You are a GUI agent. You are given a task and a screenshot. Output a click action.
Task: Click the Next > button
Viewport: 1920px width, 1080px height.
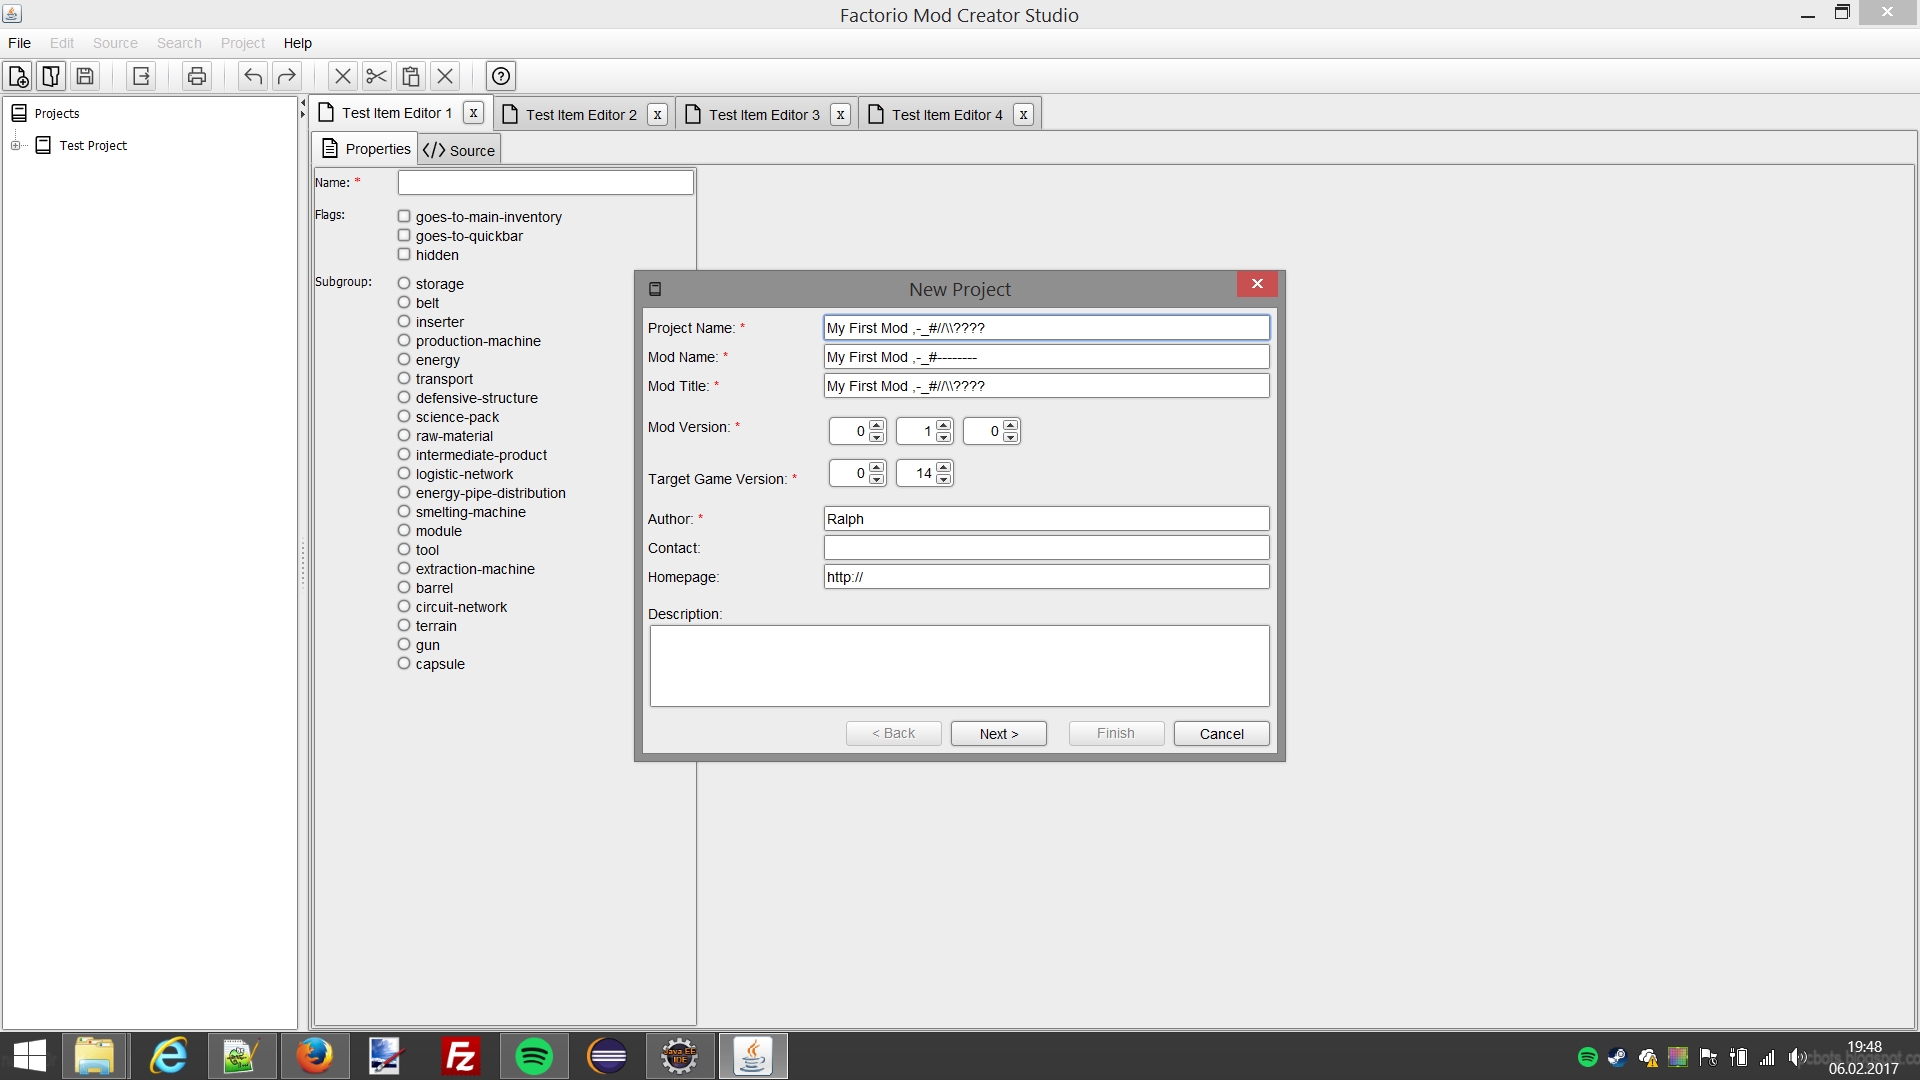click(x=998, y=734)
